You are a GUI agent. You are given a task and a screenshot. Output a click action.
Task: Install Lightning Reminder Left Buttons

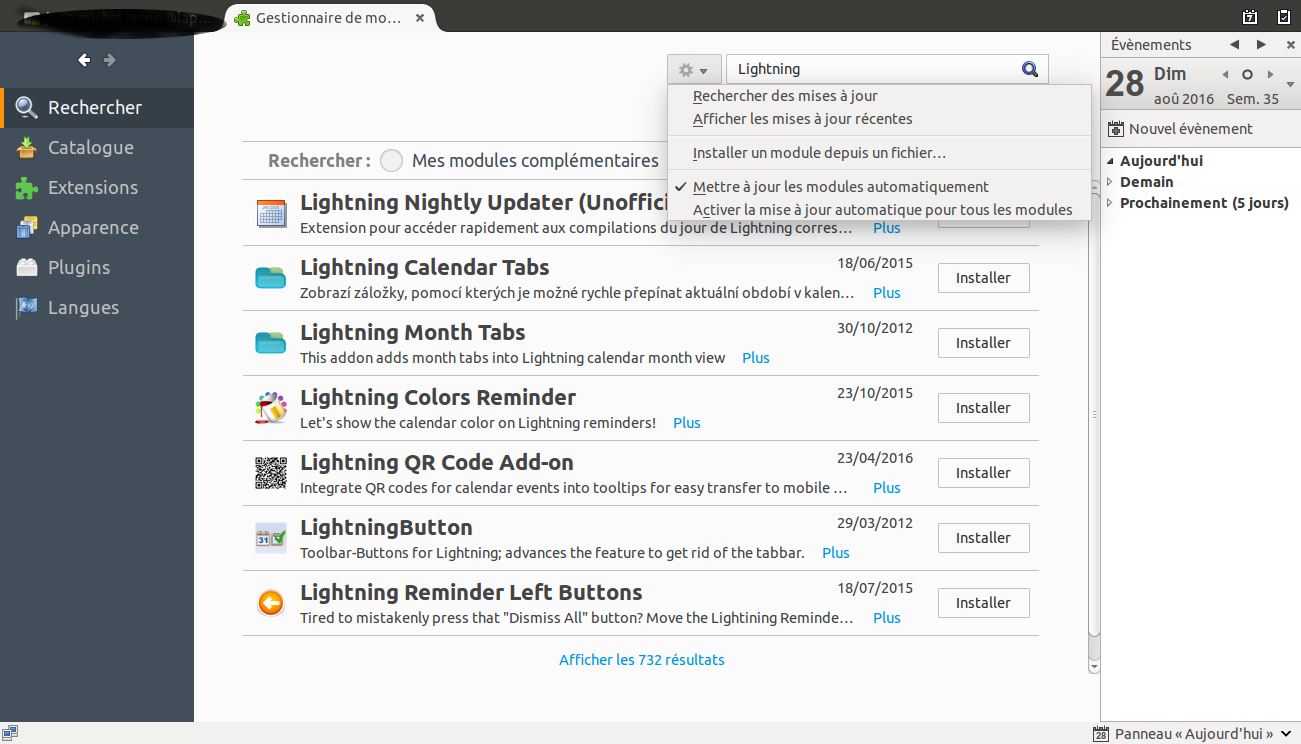click(983, 603)
